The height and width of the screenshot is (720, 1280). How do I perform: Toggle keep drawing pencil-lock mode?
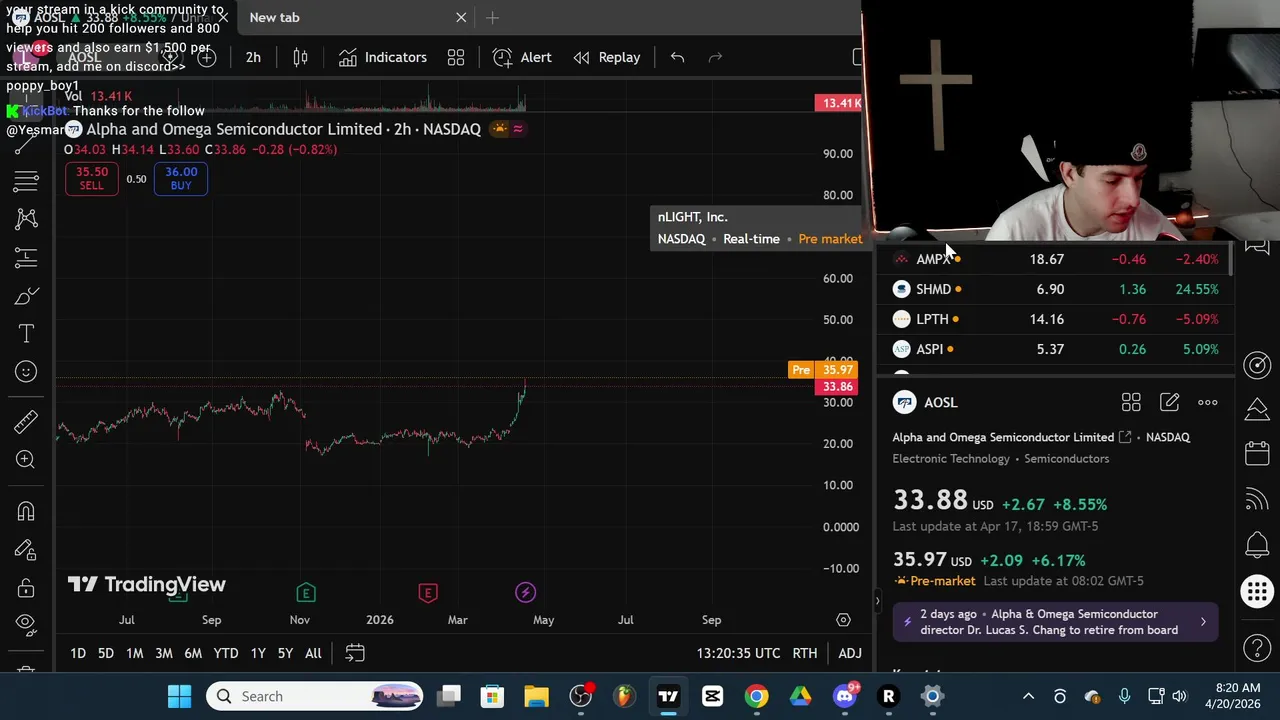26,550
